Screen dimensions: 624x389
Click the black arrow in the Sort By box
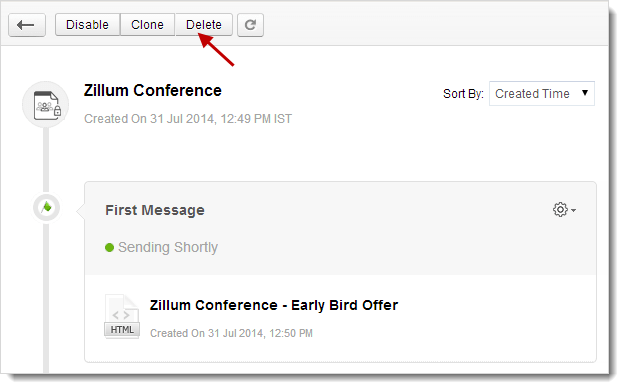coord(585,93)
